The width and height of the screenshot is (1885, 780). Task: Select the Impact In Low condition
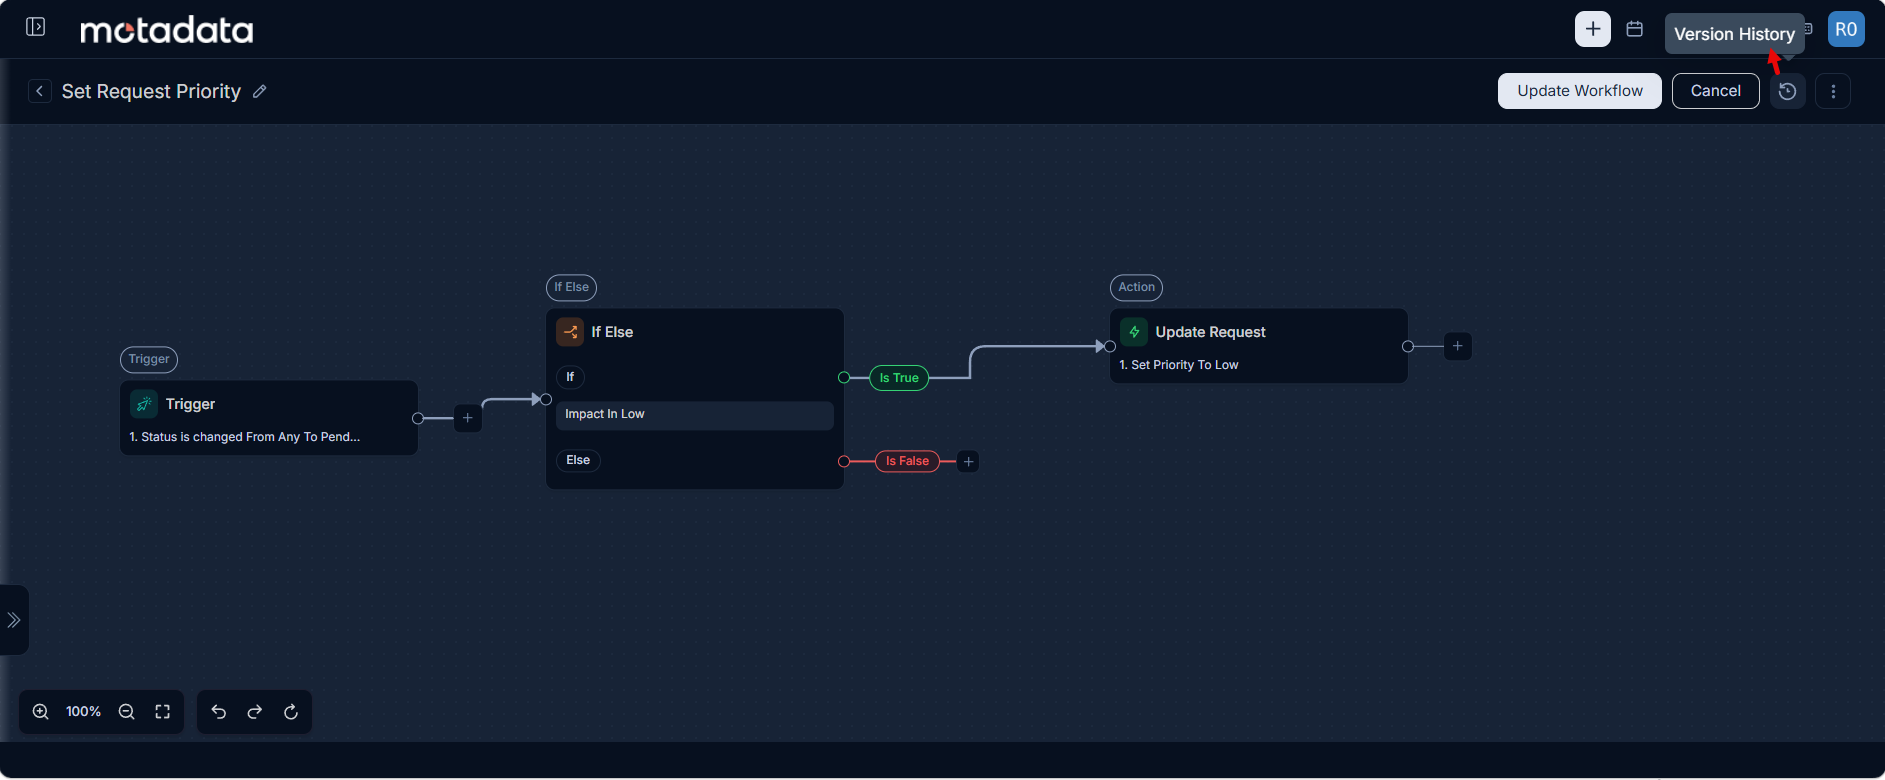pyautogui.click(x=695, y=415)
